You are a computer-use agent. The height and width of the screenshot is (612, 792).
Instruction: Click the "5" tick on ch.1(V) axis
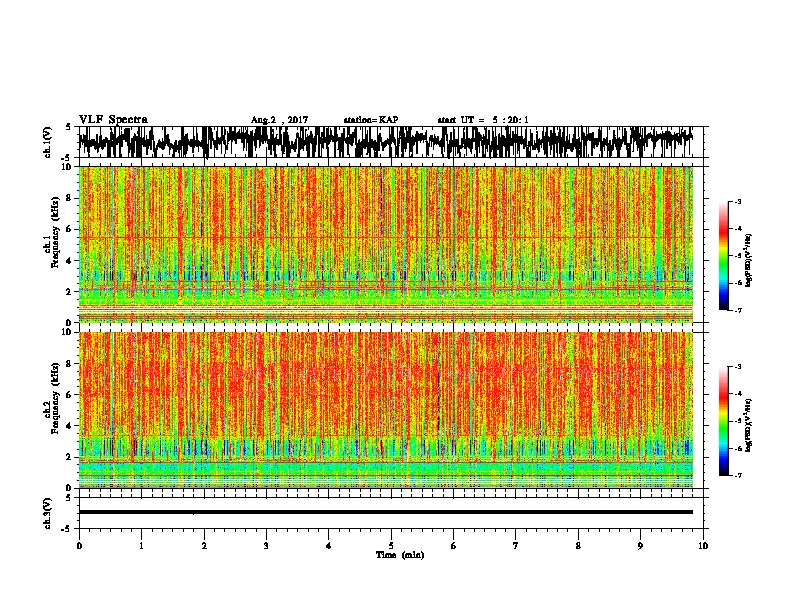69,127
